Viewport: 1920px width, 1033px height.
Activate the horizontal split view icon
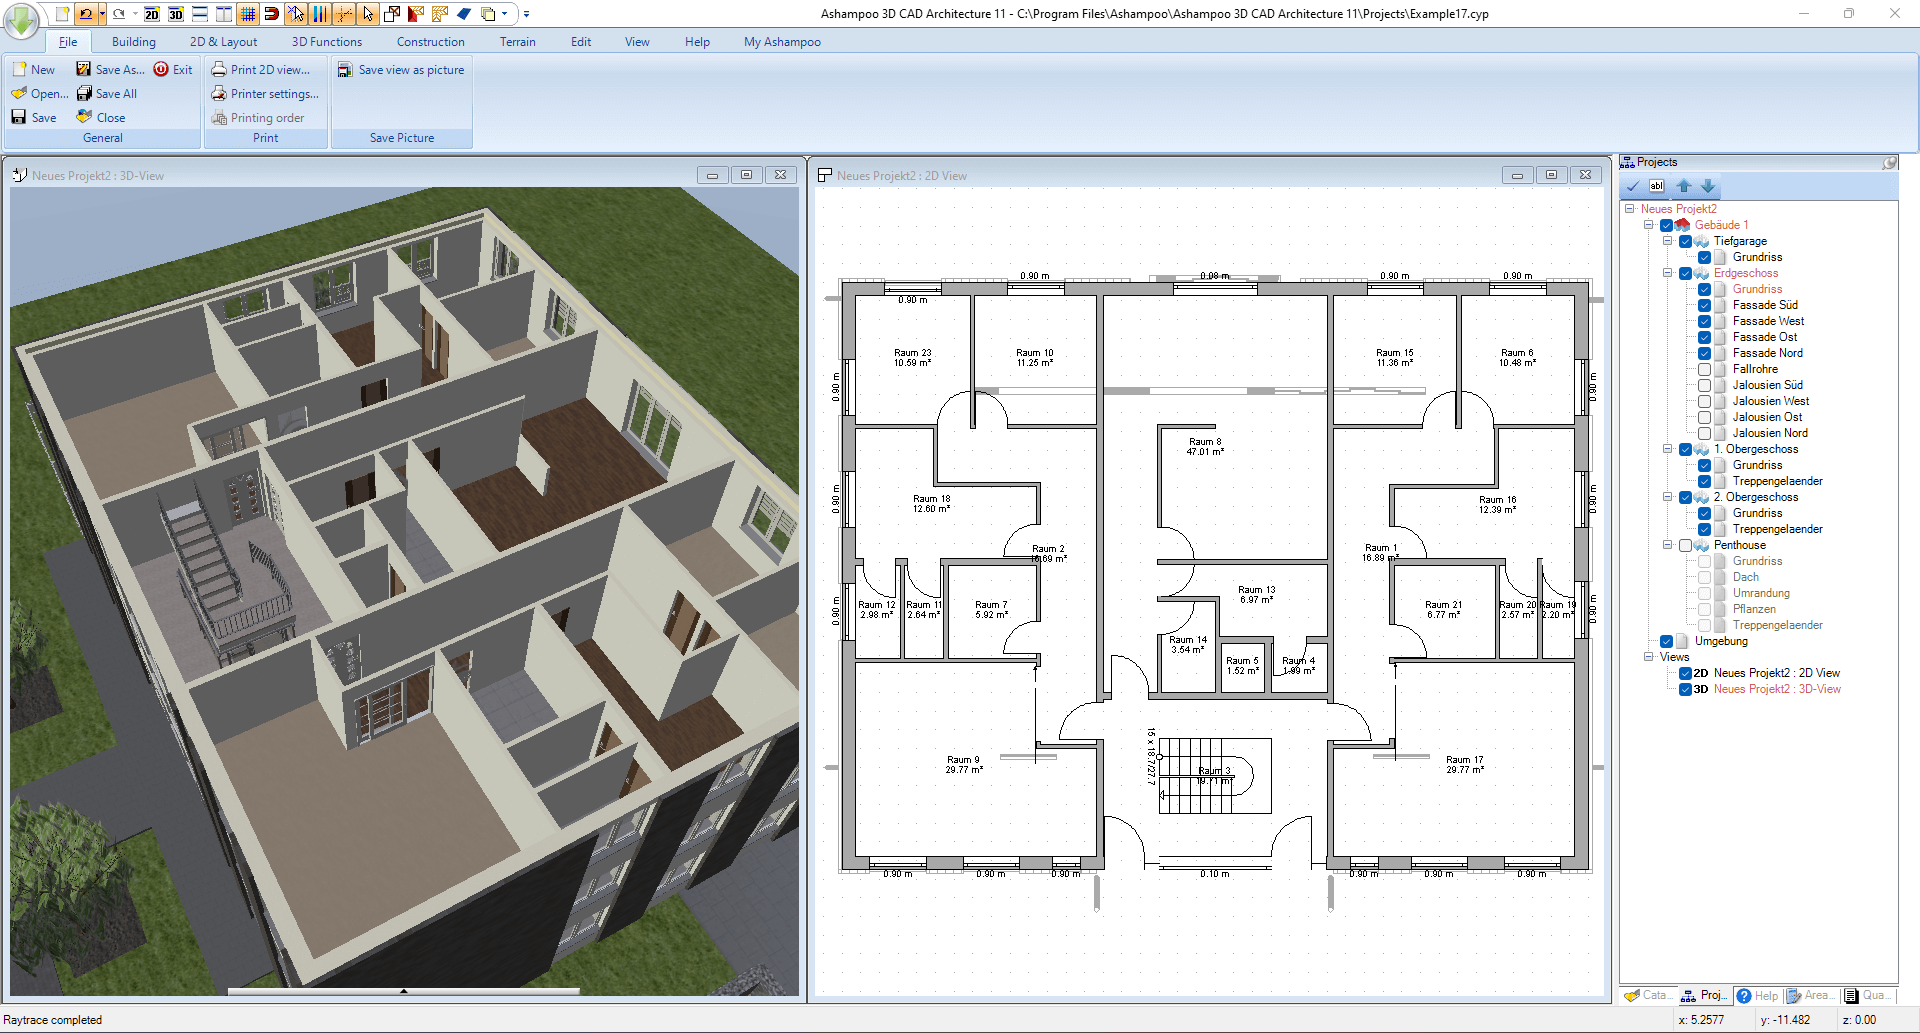[x=199, y=15]
